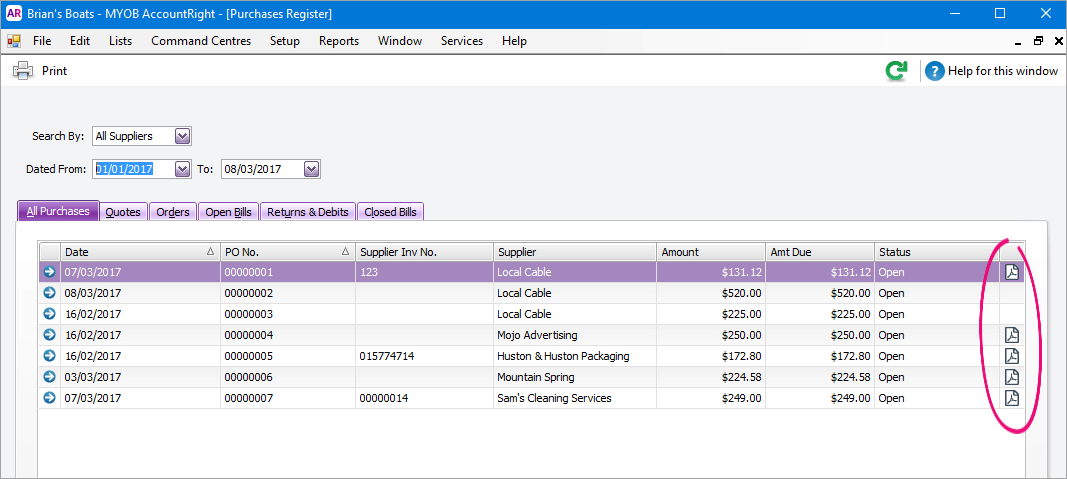Viewport: 1067px width, 479px height.
Task: Open the Command Centres menu
Action: [201, 41]
